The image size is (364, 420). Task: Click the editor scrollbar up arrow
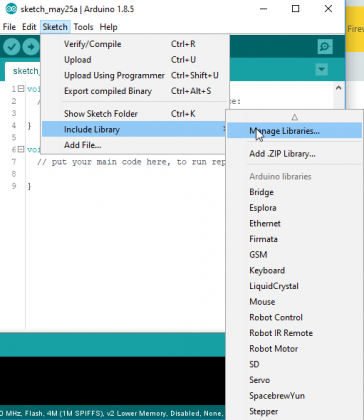click(339, 88)
